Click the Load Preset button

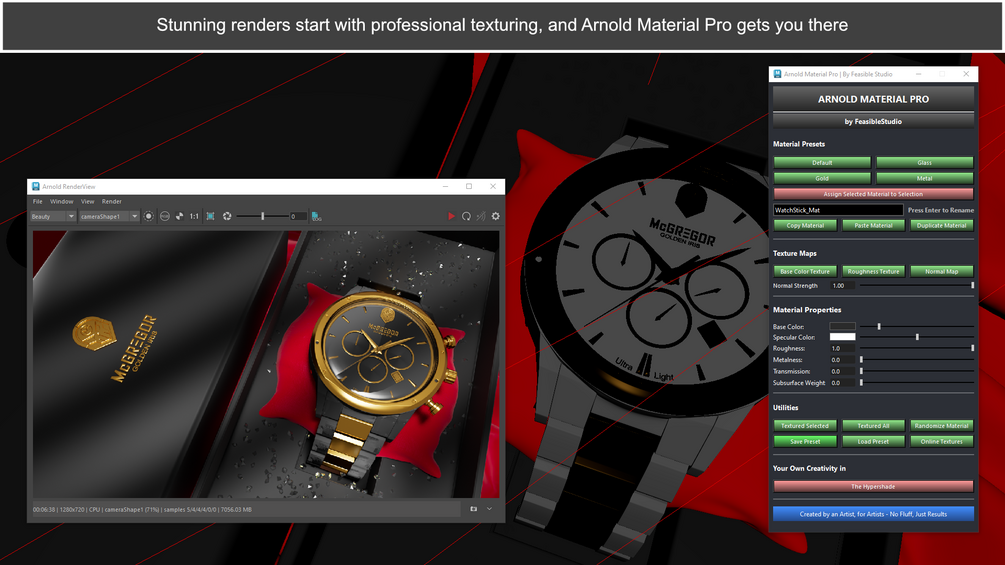point(873,441)
